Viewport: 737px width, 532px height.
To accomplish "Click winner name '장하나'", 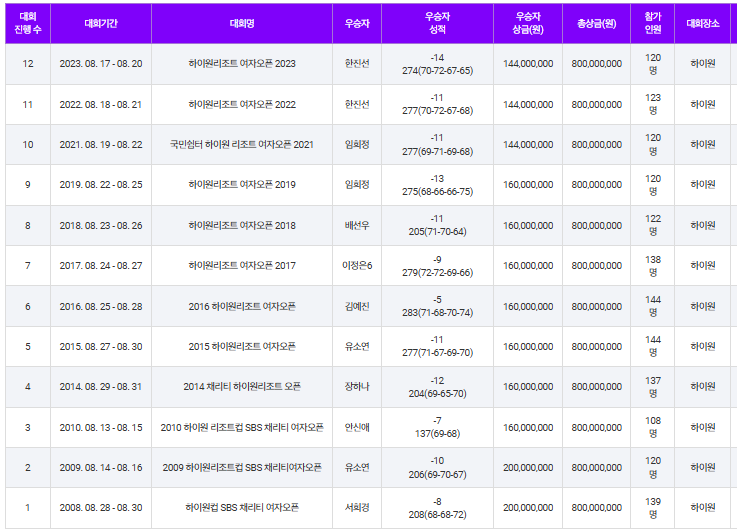I will (357, 387).
